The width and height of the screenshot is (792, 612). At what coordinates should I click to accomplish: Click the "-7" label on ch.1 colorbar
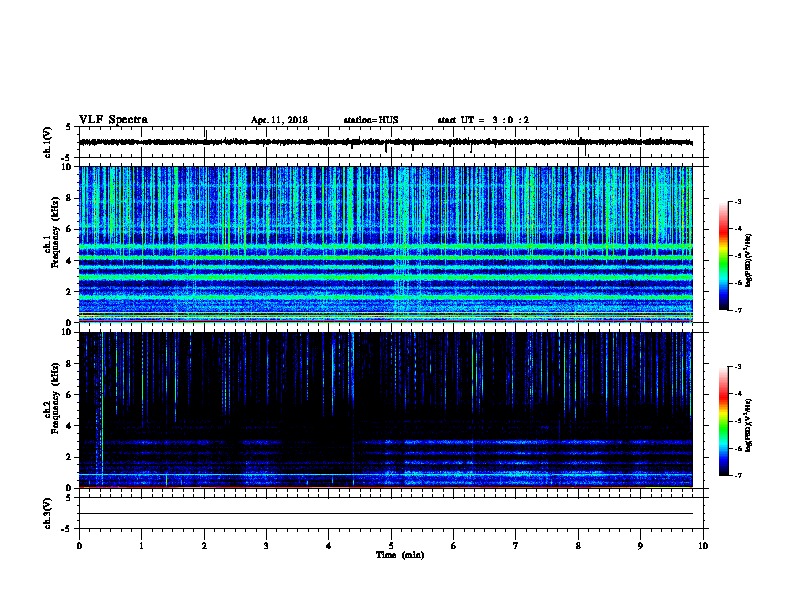[737, 310]
